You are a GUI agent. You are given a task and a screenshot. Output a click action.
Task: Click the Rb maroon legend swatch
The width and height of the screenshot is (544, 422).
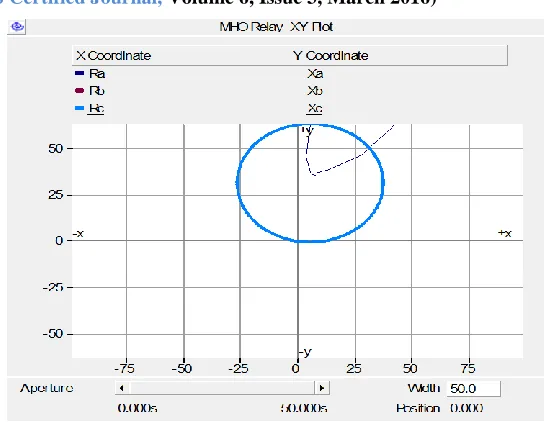point(79,91)
